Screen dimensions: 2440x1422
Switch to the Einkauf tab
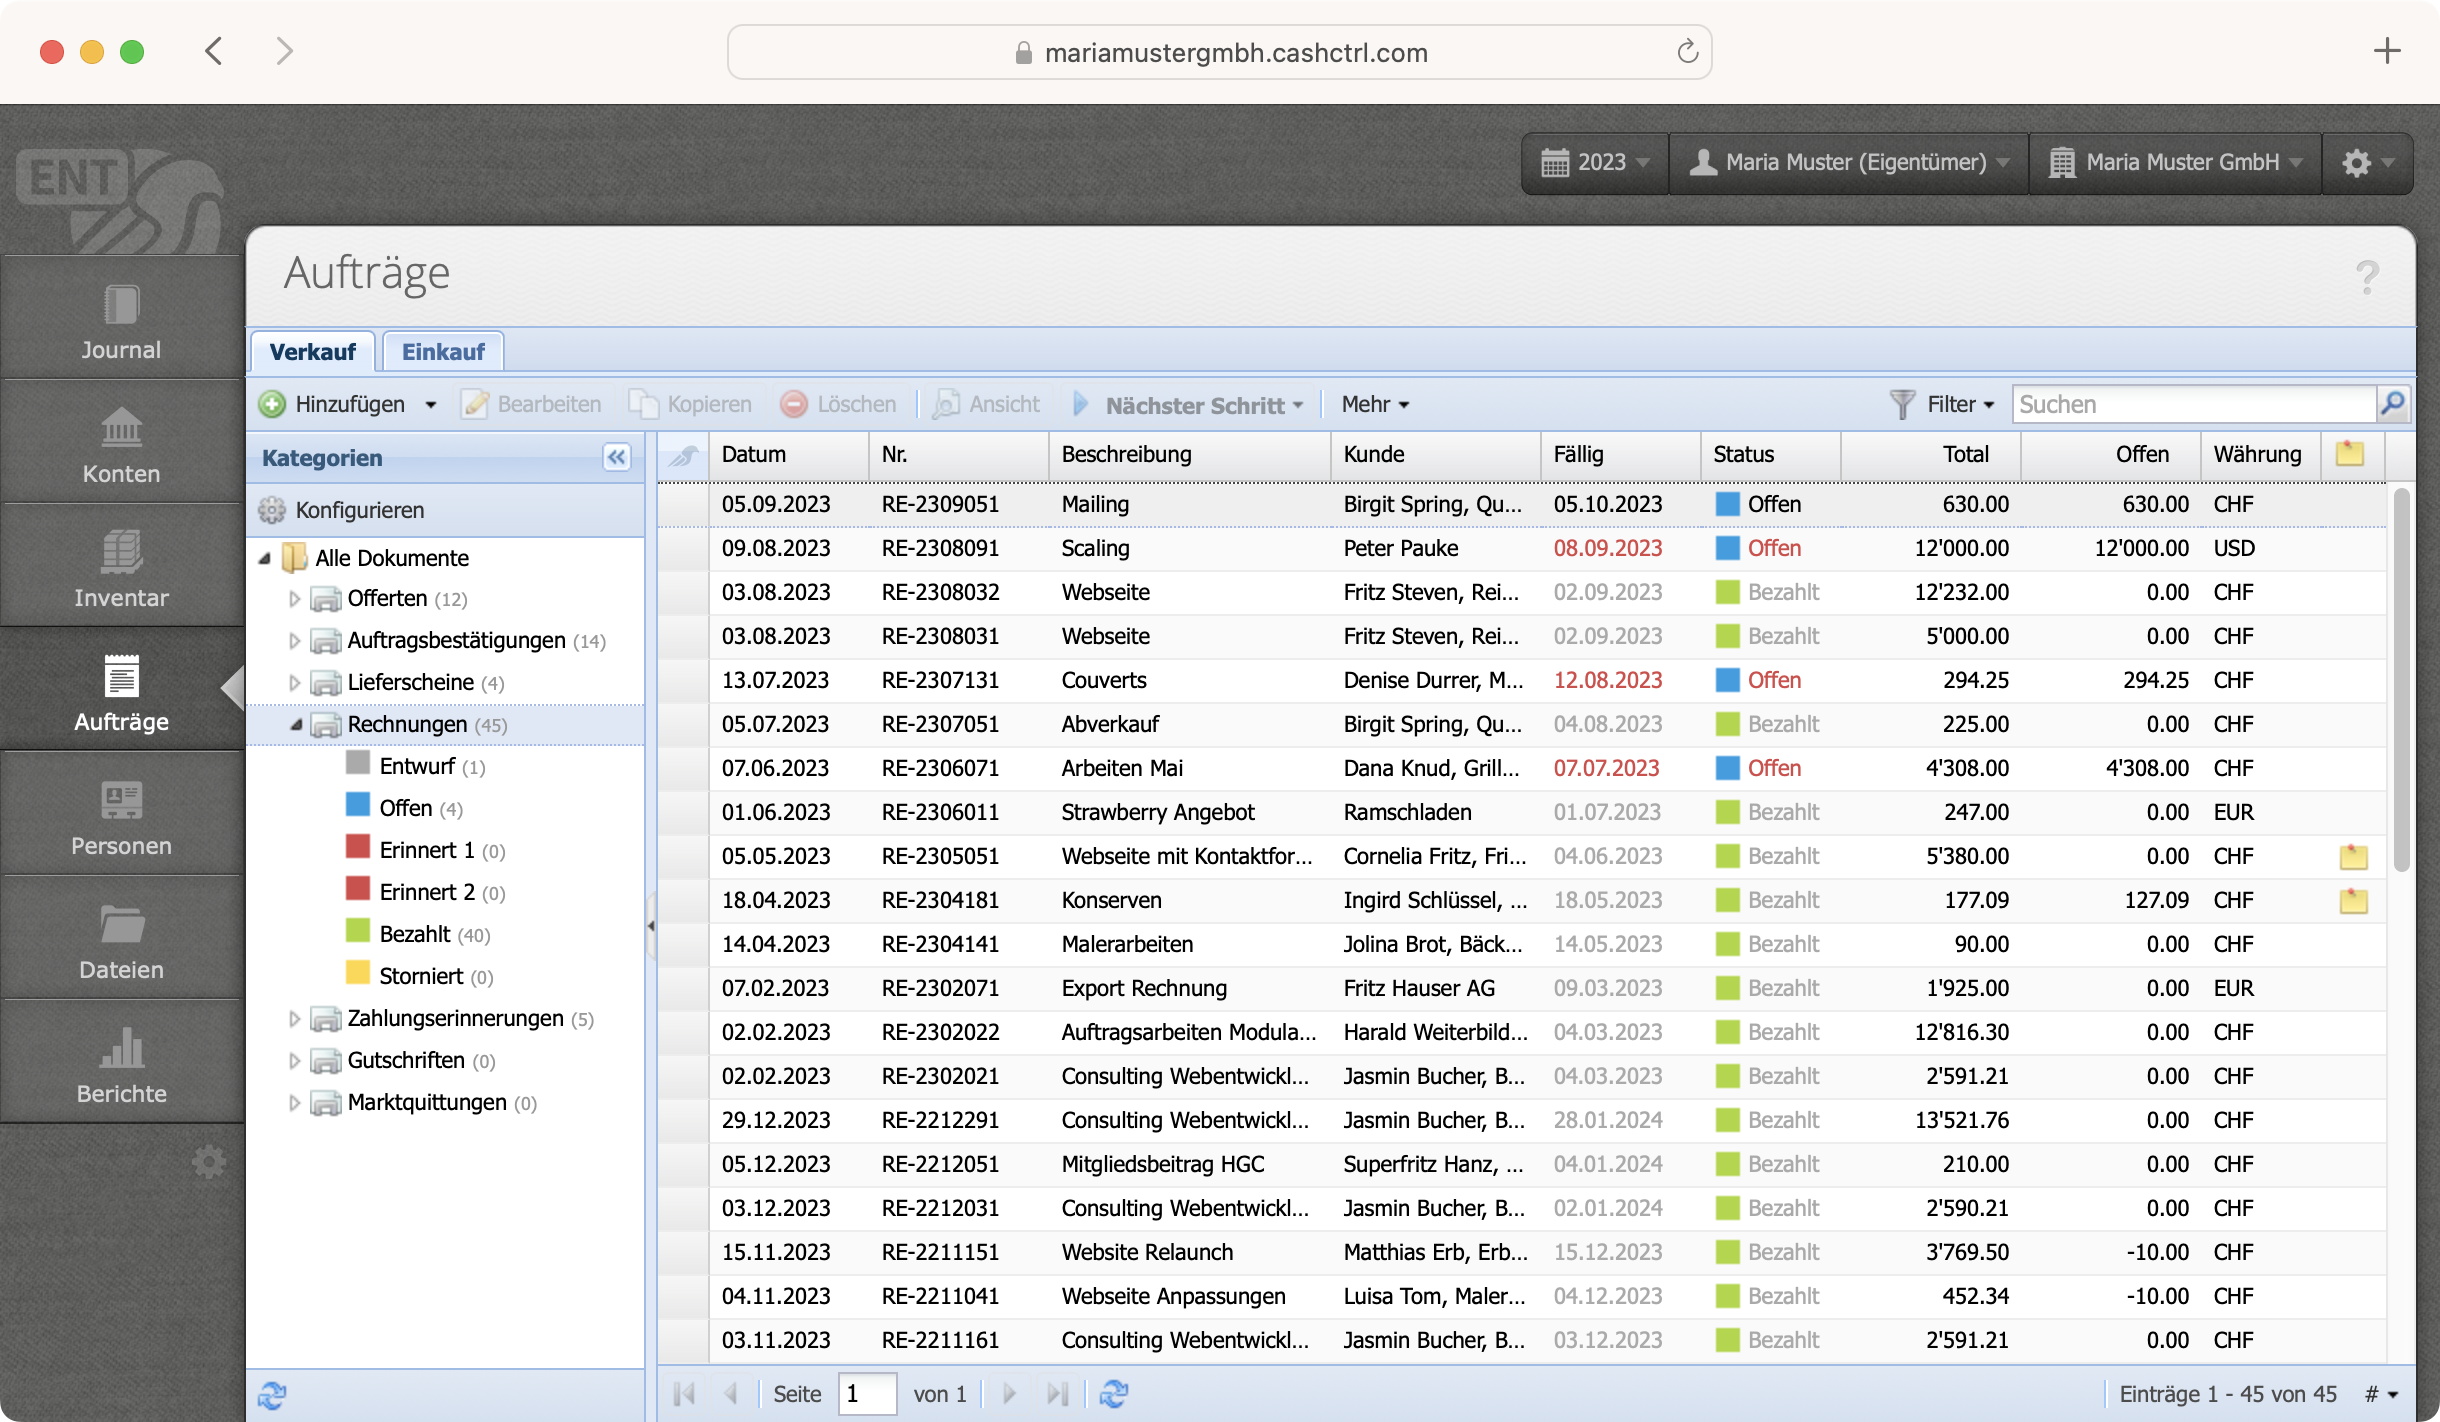click(x=443, y=352)
